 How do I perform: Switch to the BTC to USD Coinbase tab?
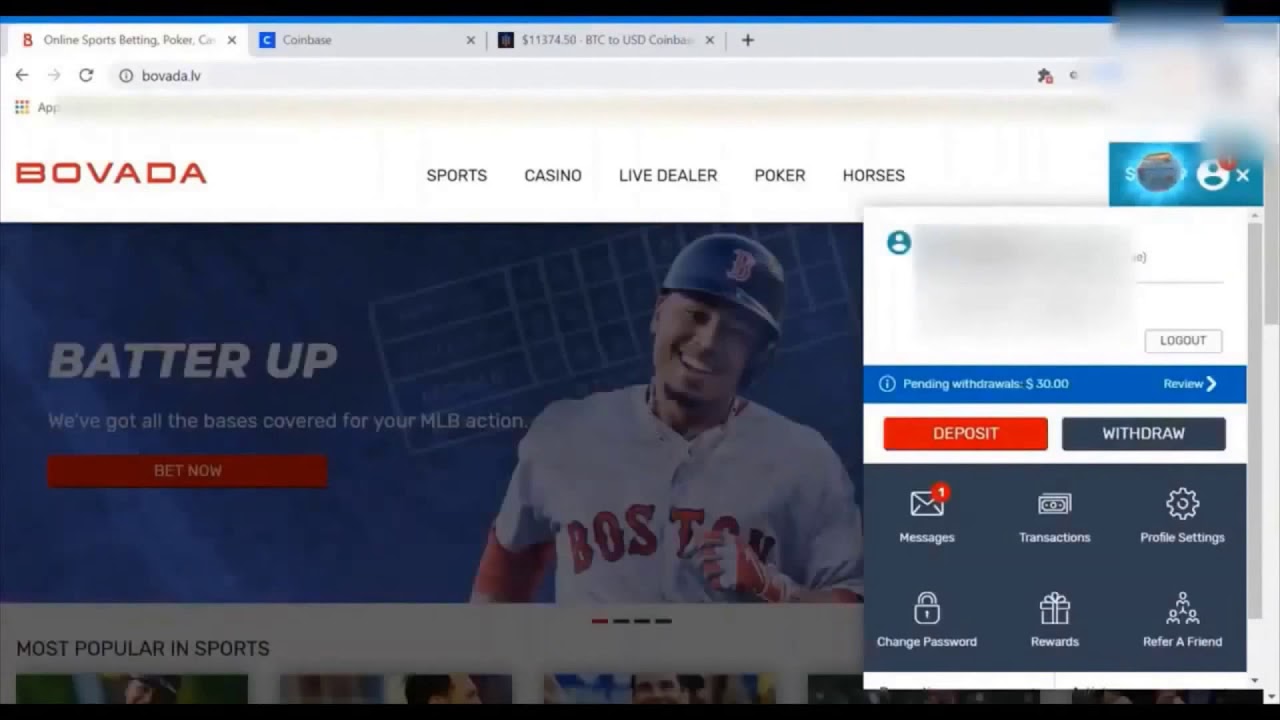point(607,40)
